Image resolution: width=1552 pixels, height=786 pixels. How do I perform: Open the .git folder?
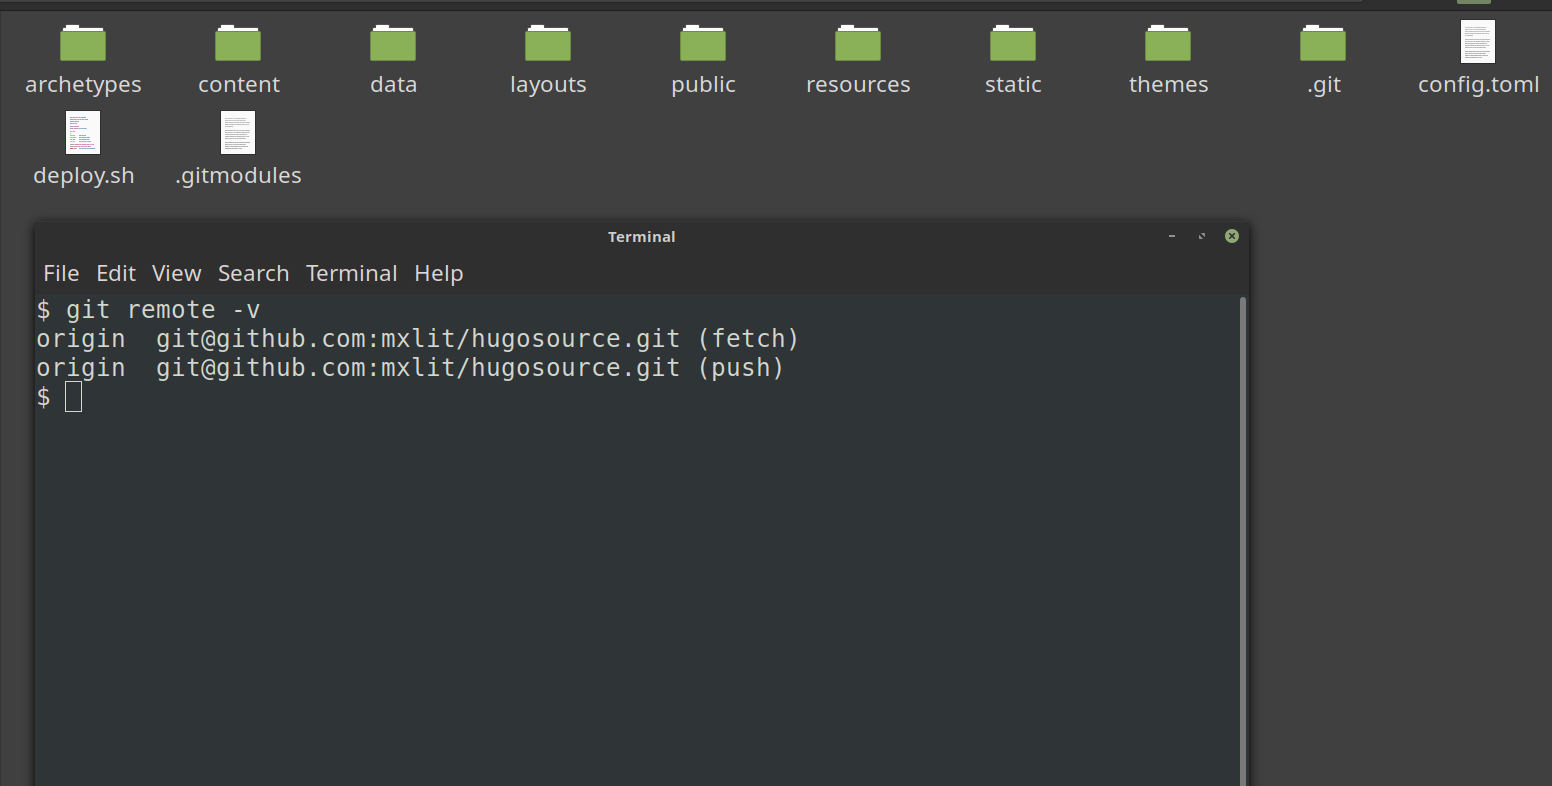tap(1323, 42)
